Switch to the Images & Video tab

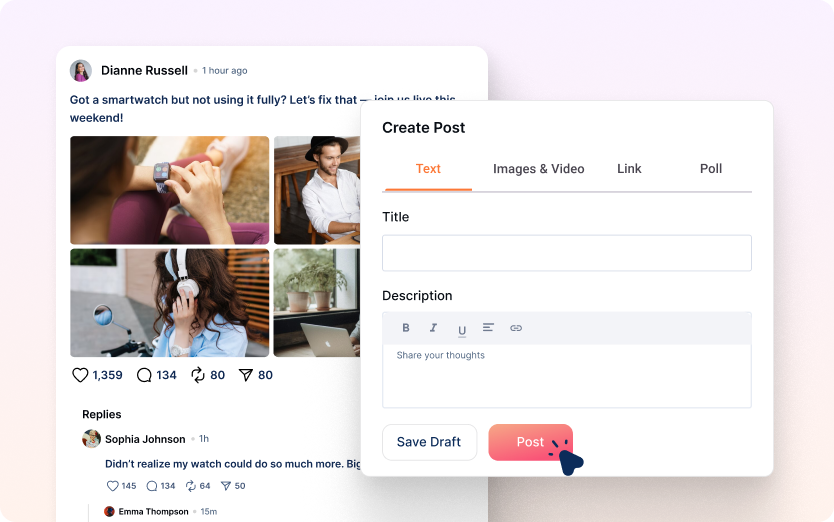tap(538, 169)
